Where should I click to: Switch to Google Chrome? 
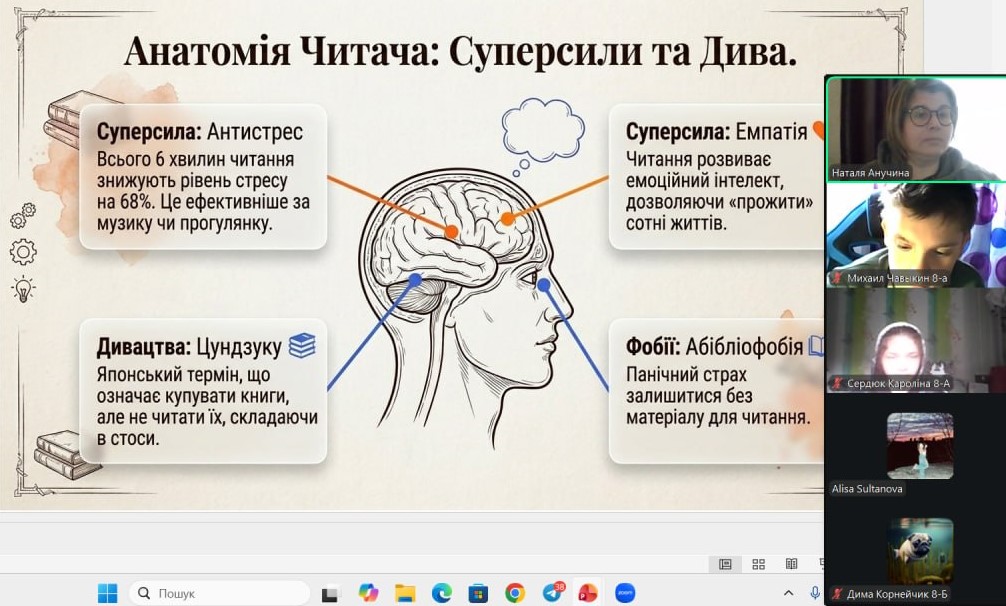515,592
